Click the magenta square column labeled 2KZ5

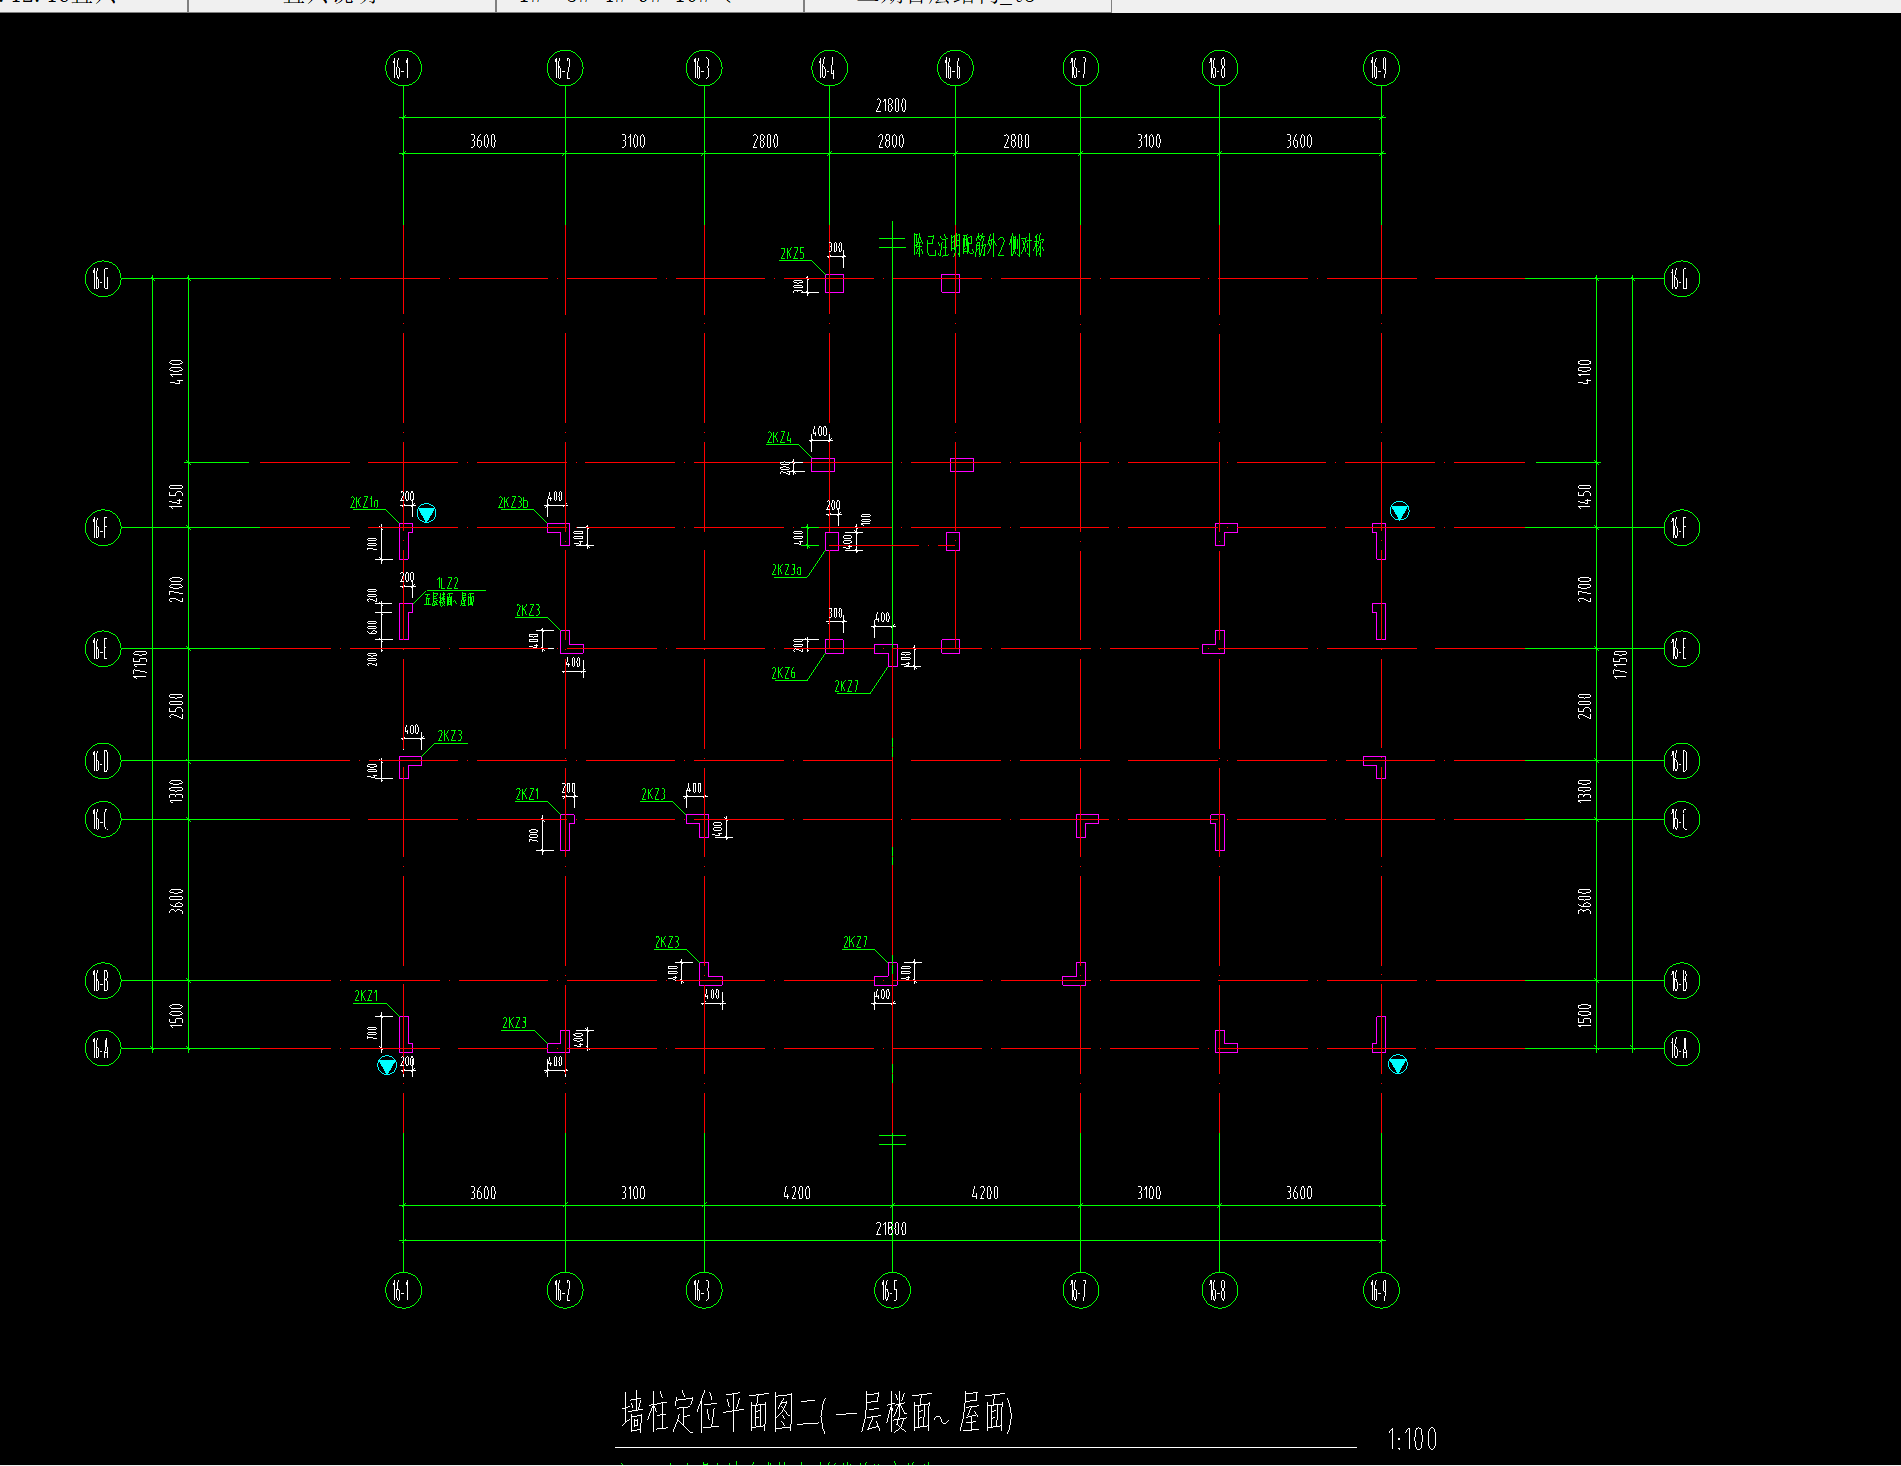click(x=834, y=283)
